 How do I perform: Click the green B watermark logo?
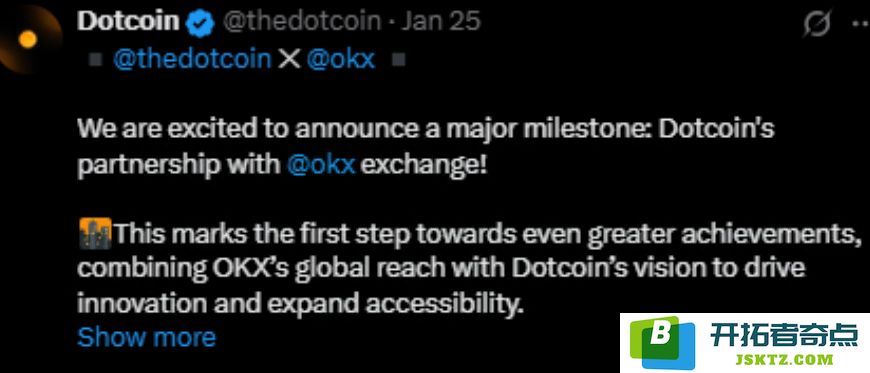click(663, 340)
